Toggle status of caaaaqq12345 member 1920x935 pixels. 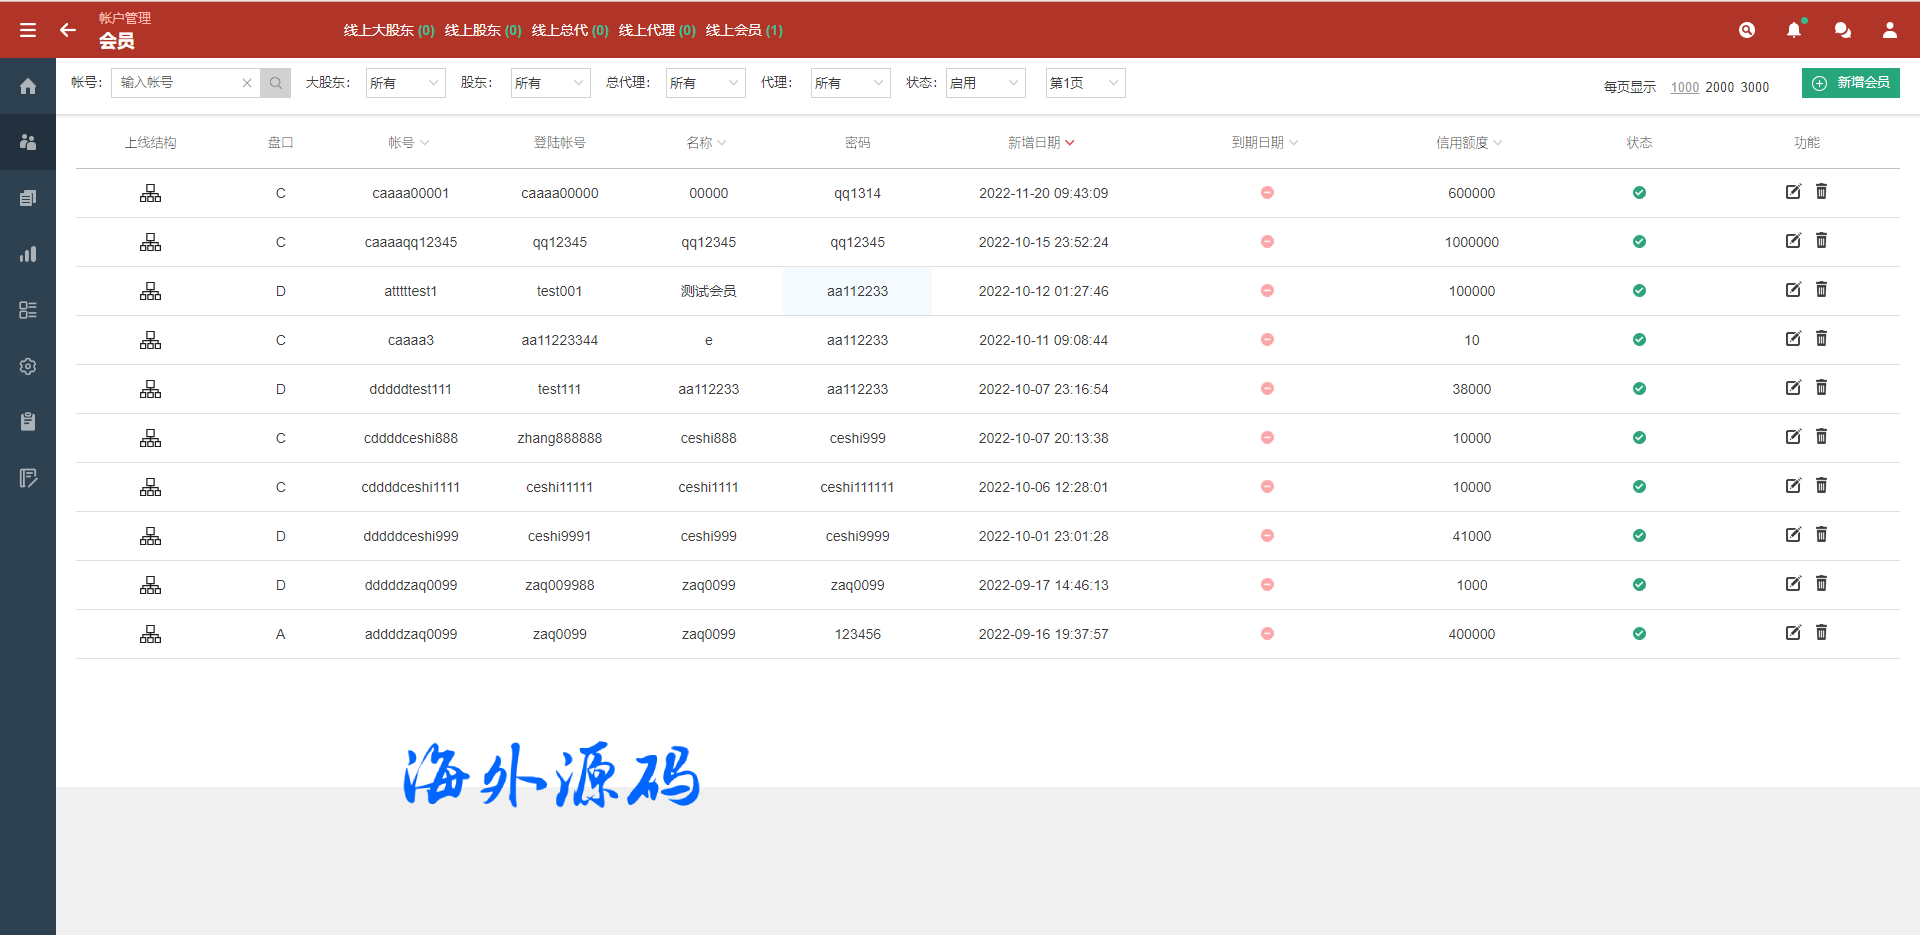pos(1639,242)
